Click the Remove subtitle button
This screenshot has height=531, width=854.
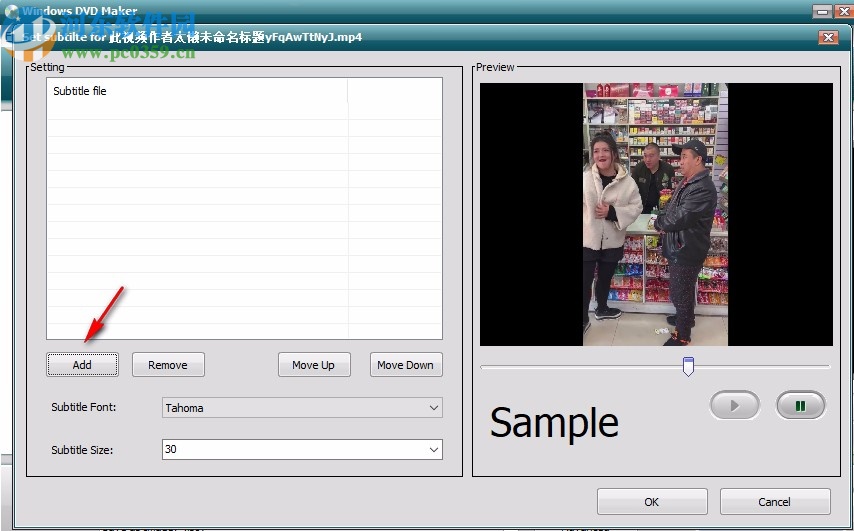[x=168, y=364]
